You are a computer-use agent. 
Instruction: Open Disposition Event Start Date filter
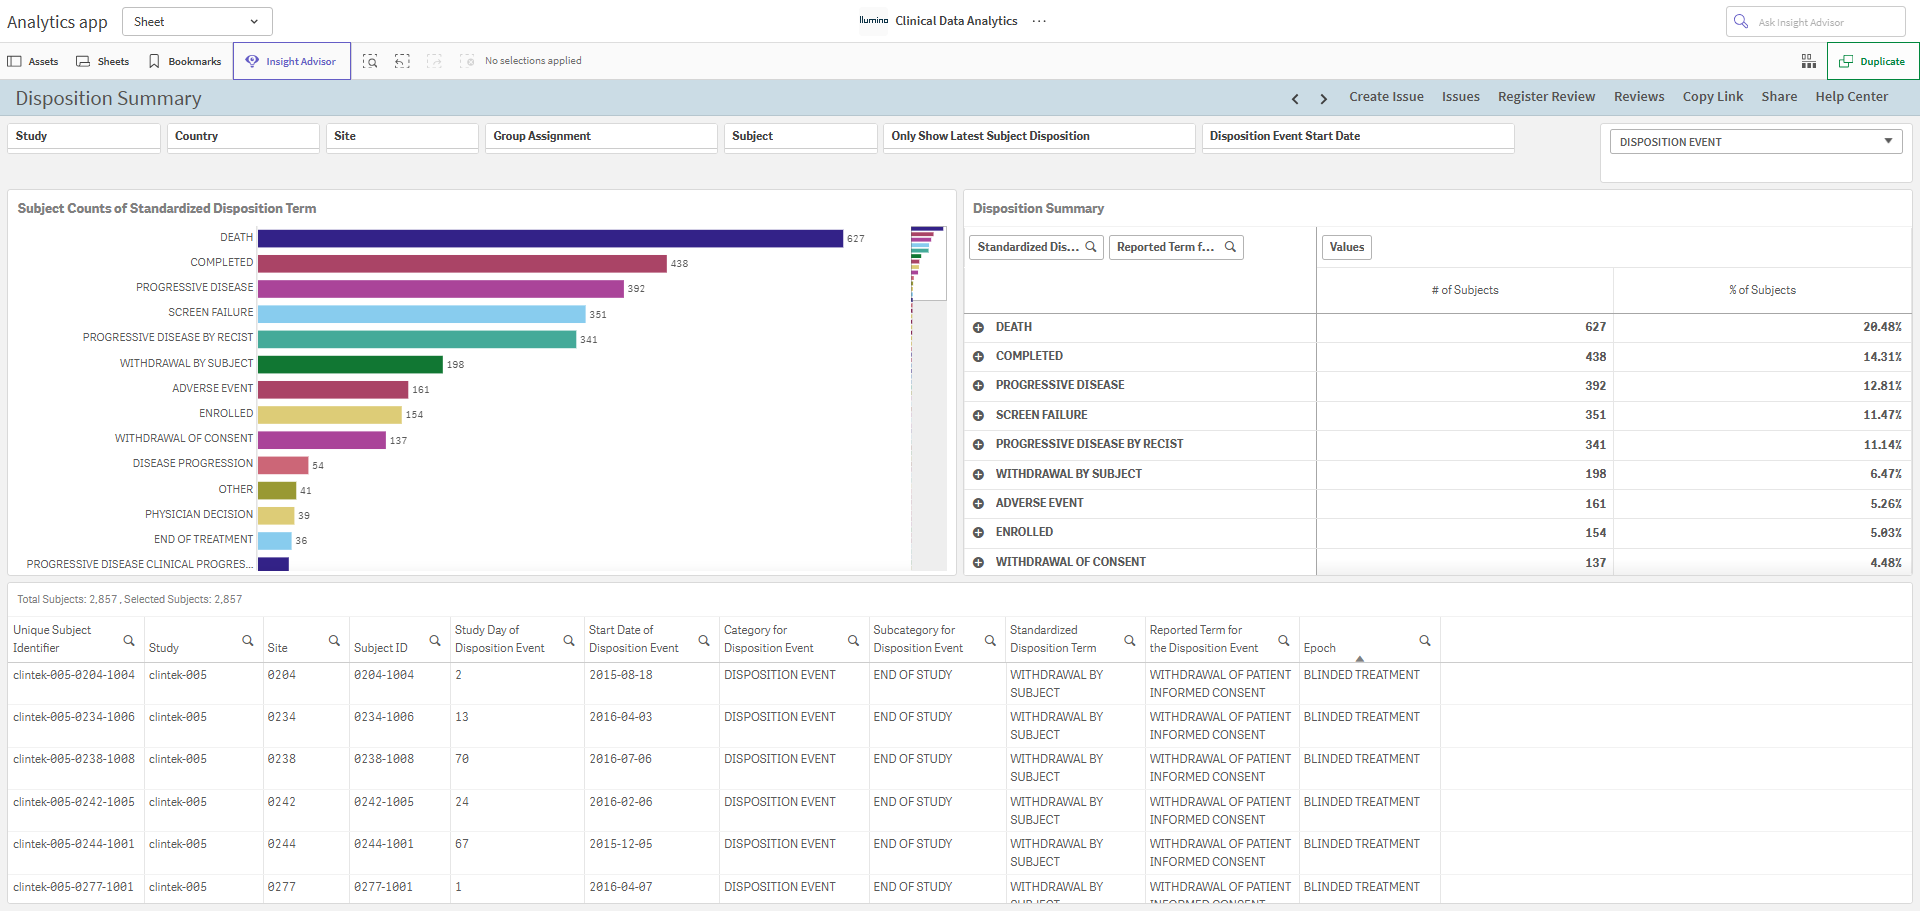coord(1358,136)
